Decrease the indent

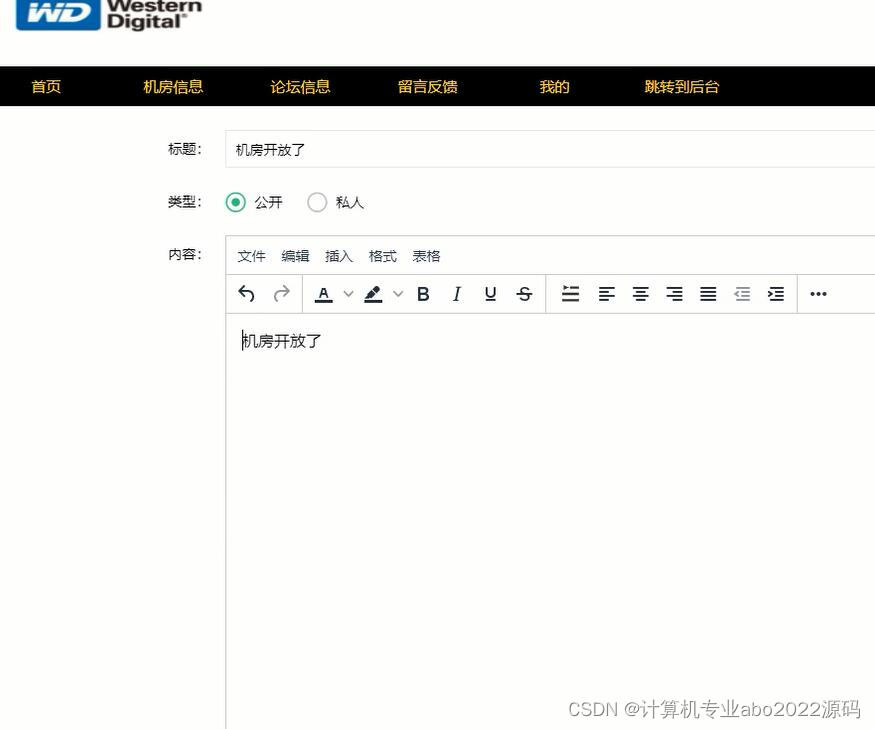[x=742, y=294]
